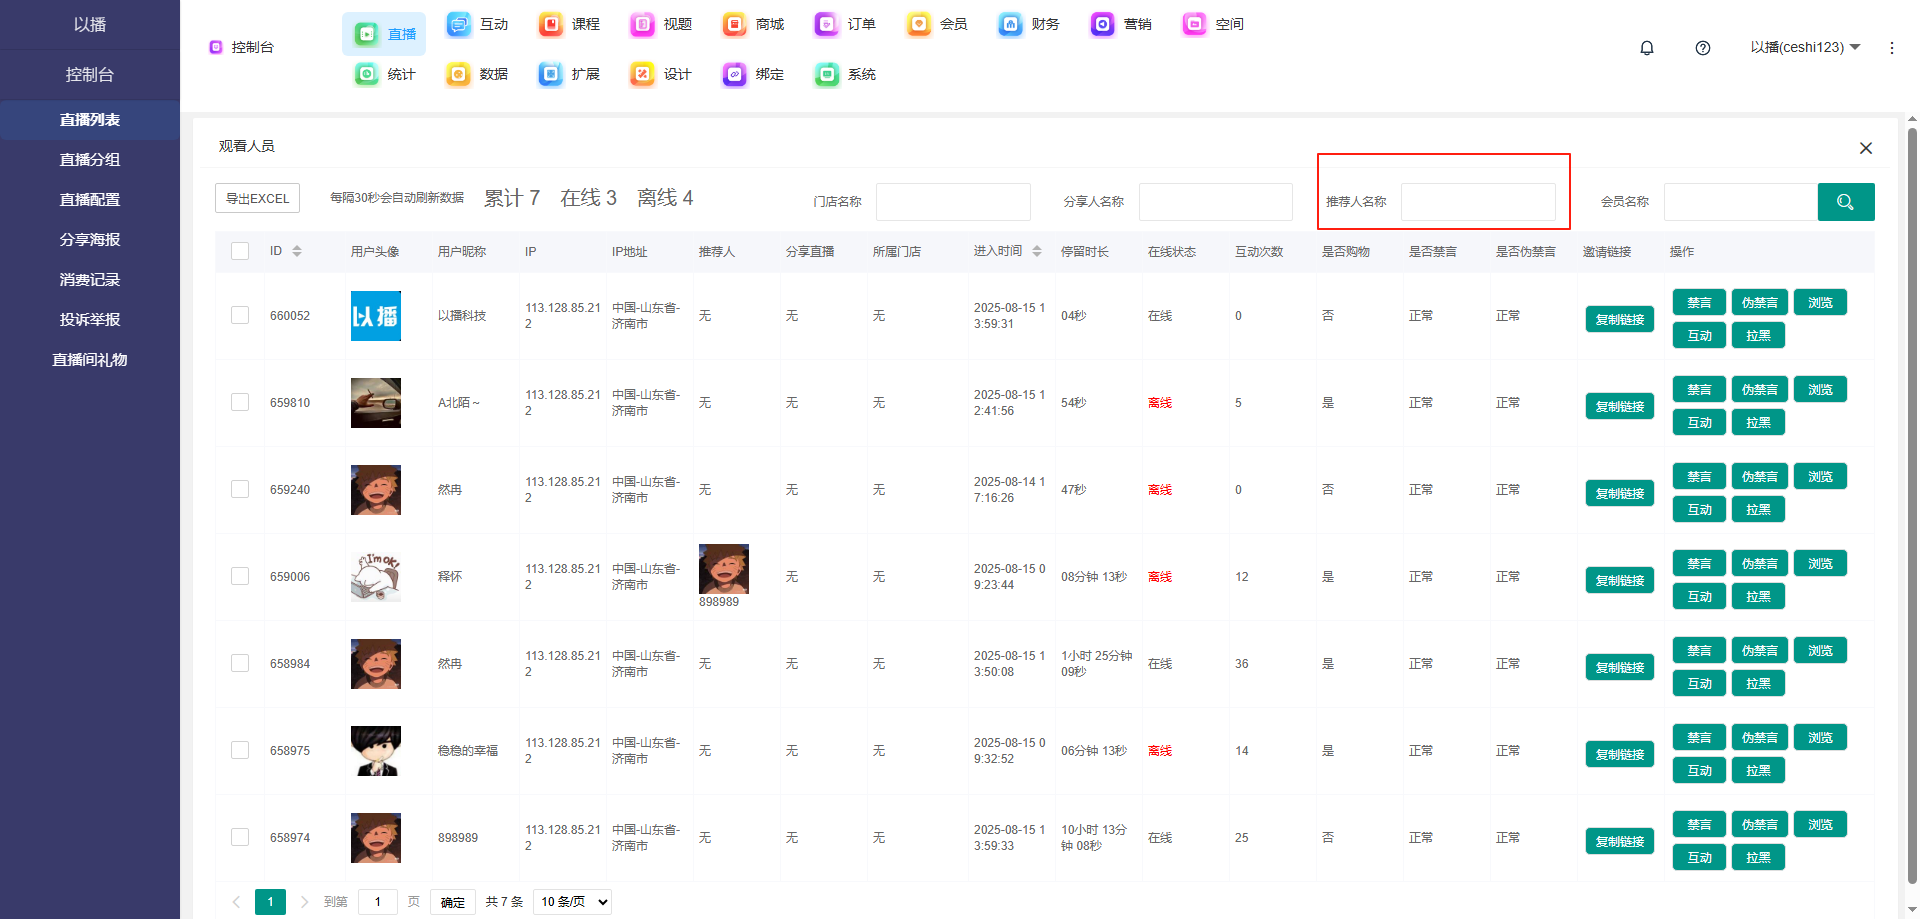Viewport: 1920px width, 919px height.
Task: Open the 营销 module icon
Action: click(x=1102, y=24)
